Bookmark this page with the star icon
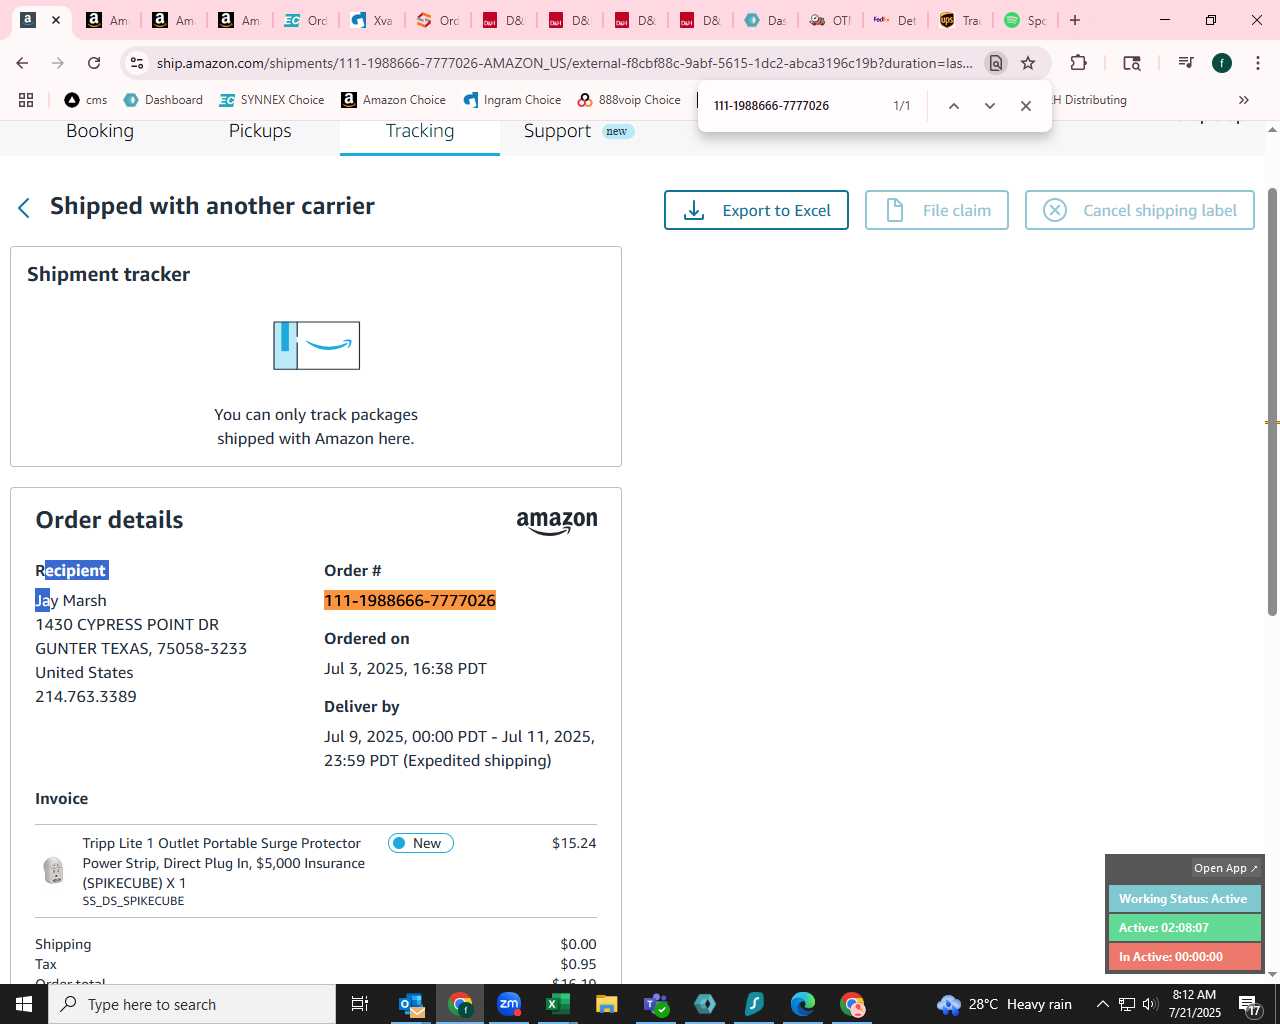Image resolution: width=1280 pixels, height=1024 pixels. tap(1028, 63)
